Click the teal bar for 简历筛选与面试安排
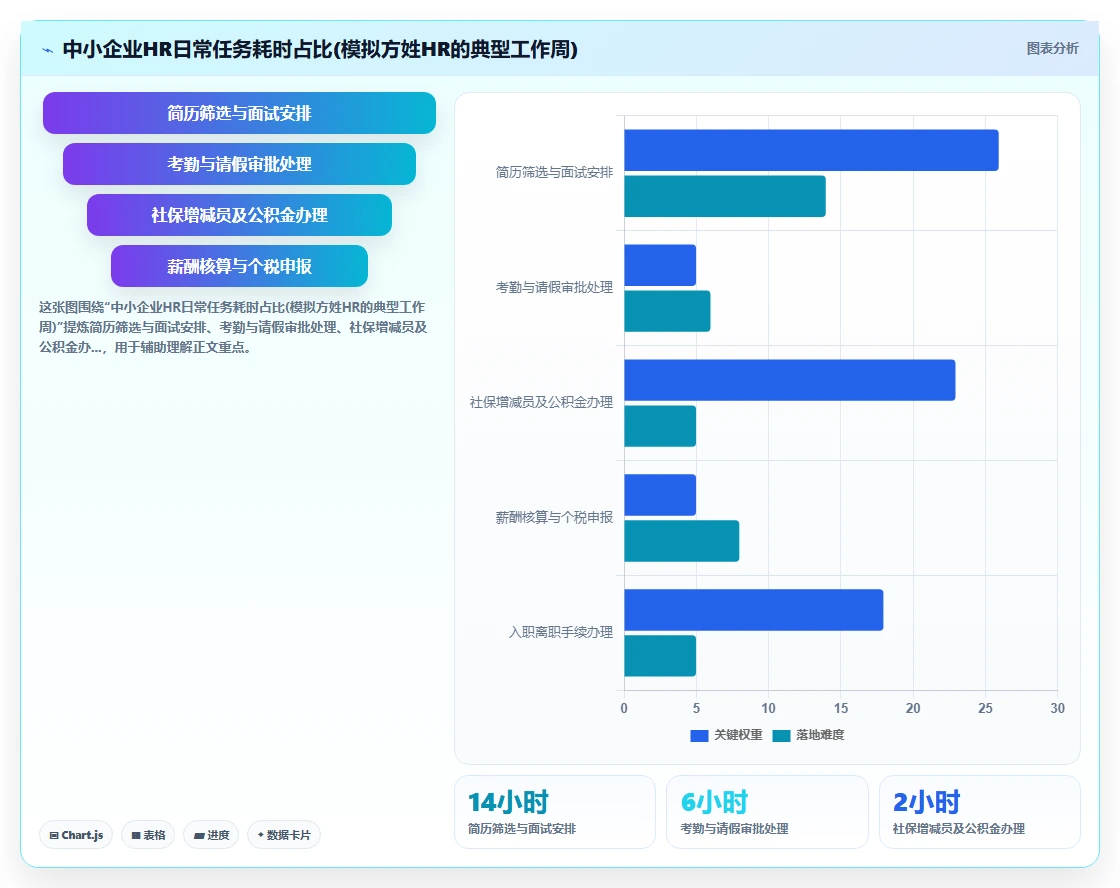The height and width of the screenshot is (888, 1120). tap(725, 196)
